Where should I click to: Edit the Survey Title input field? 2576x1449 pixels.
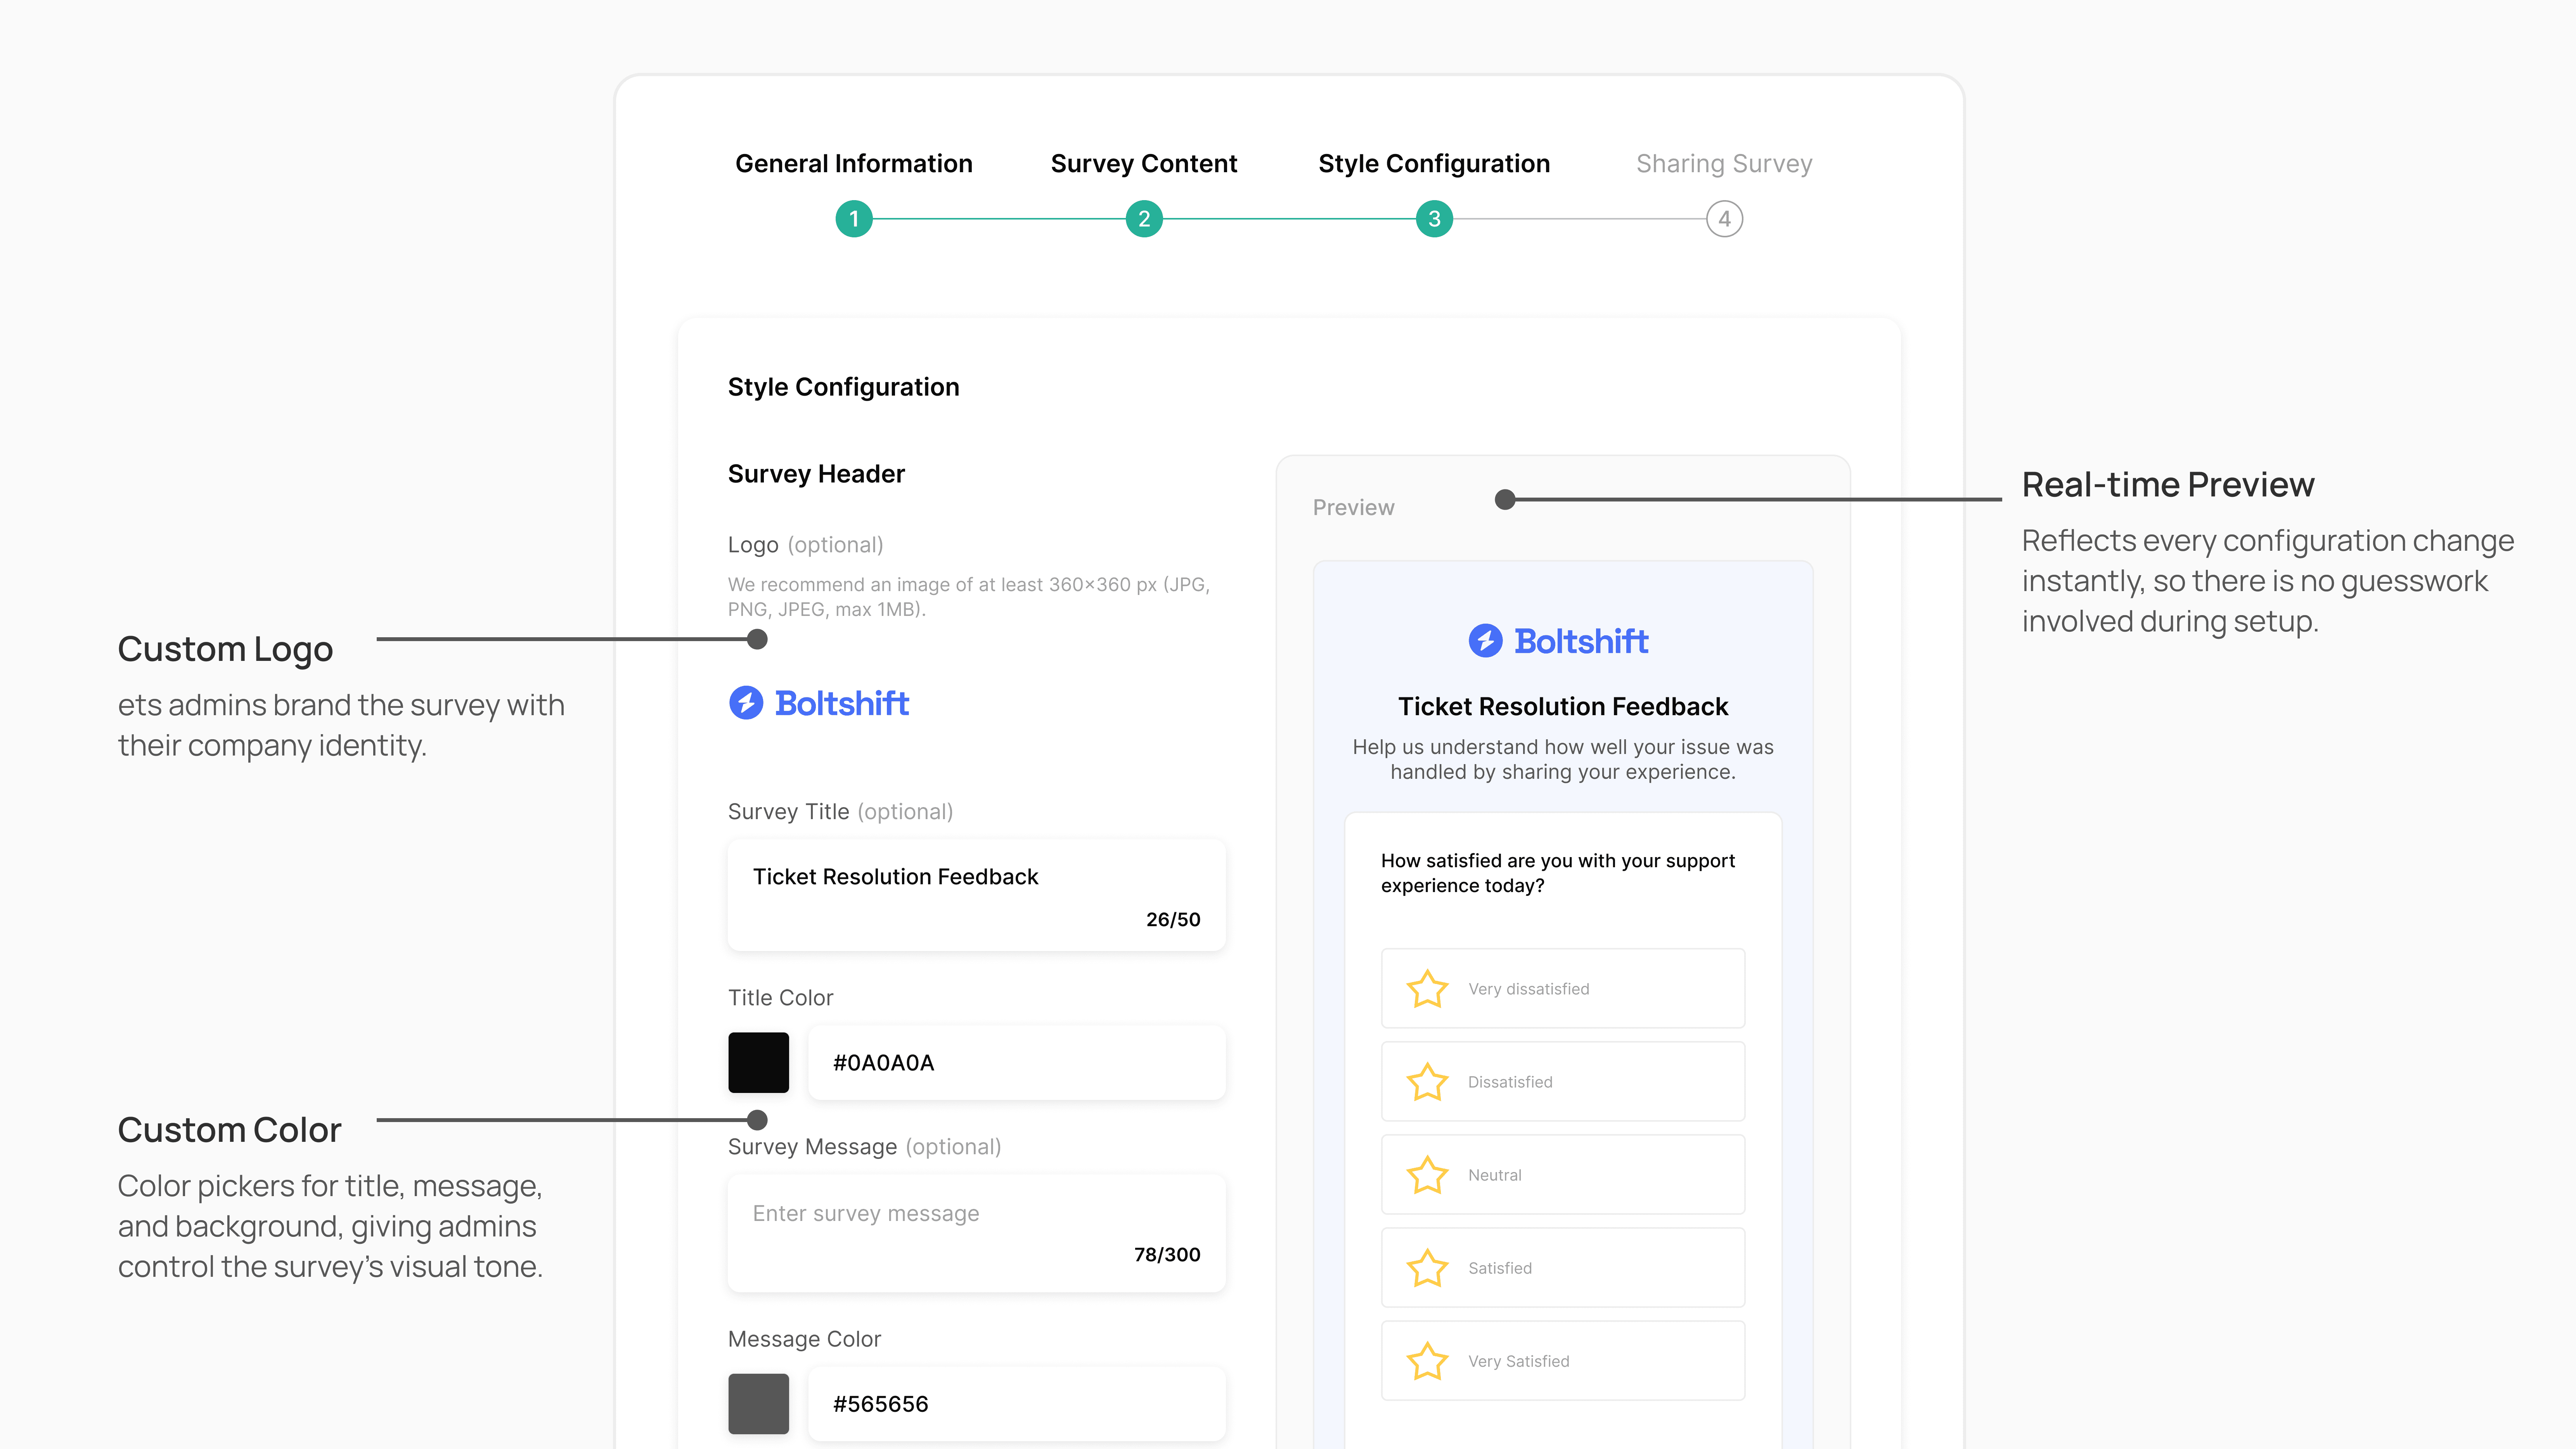(x=976, y=895)
